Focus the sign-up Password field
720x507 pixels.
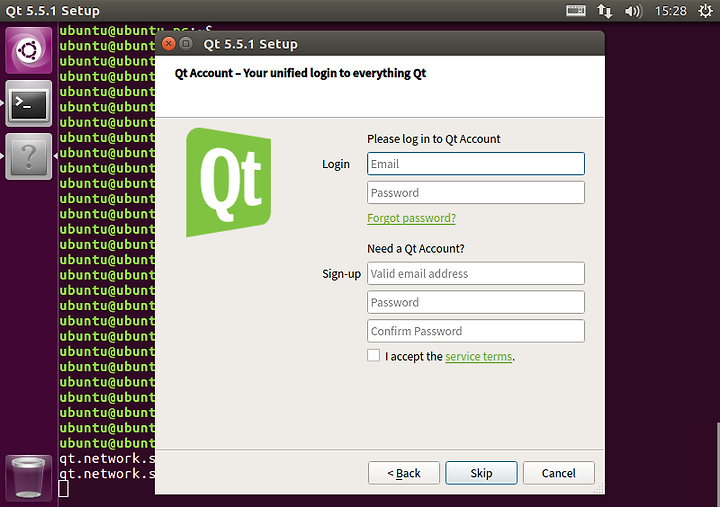pyautogui.click(x=476, y=302)
